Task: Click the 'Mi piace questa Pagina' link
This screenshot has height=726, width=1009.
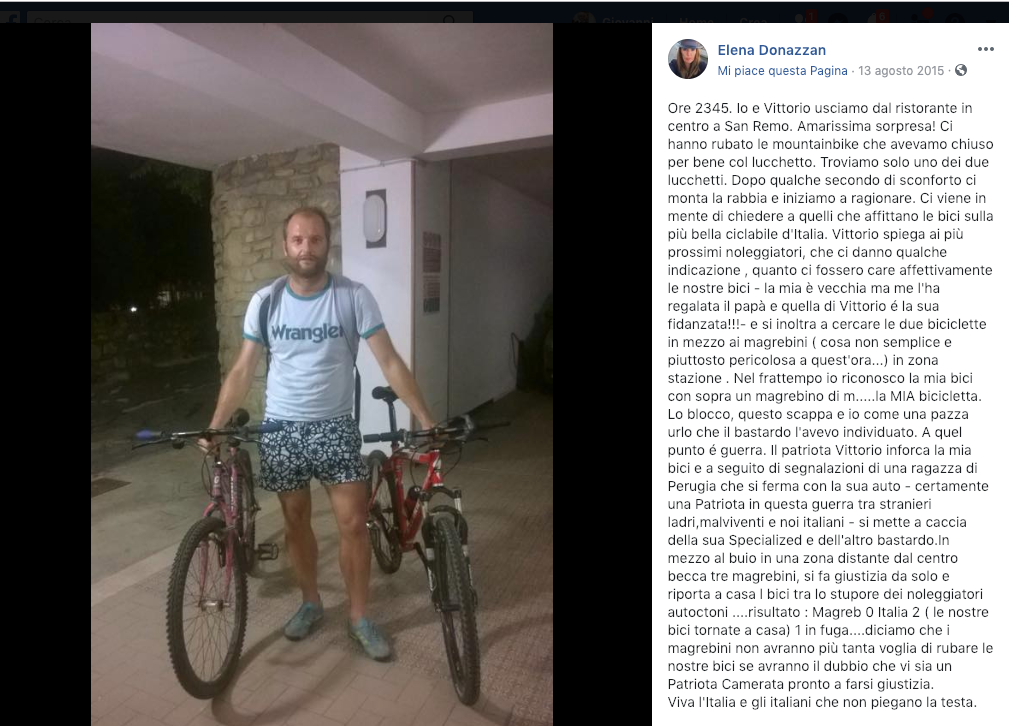Action: point(782,71)
